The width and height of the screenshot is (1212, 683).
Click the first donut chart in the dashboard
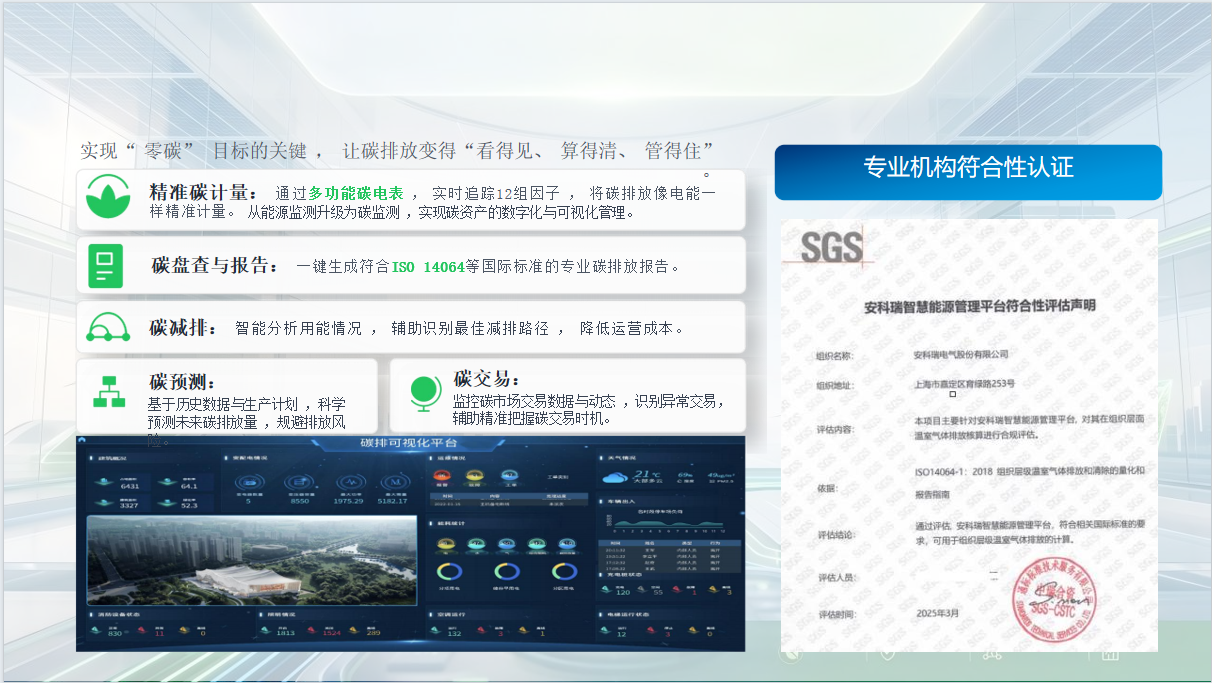[x=450, y=572]
